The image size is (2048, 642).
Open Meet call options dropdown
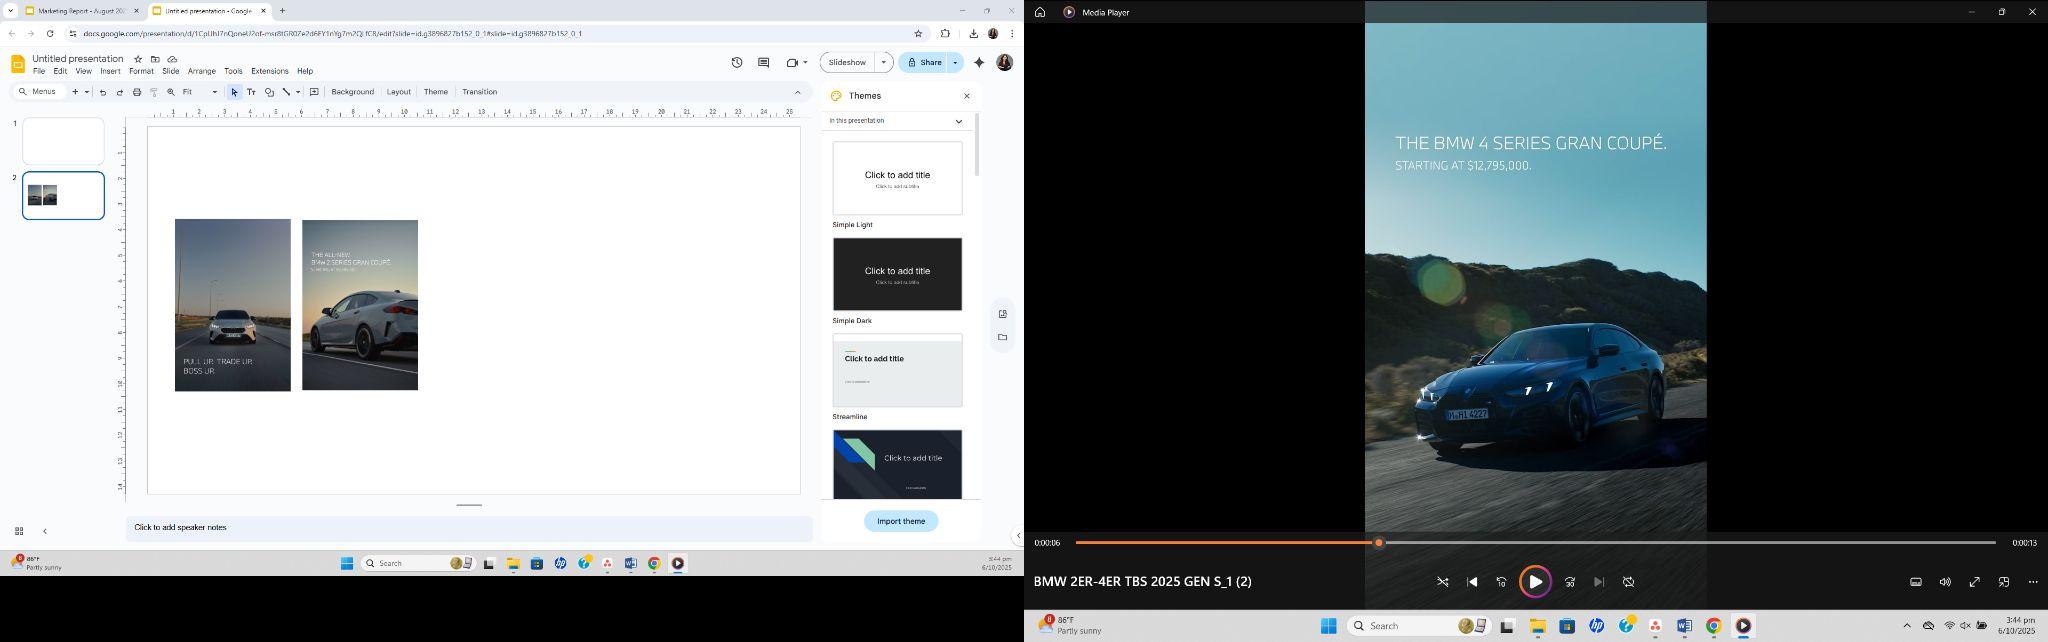coord(805,62)
